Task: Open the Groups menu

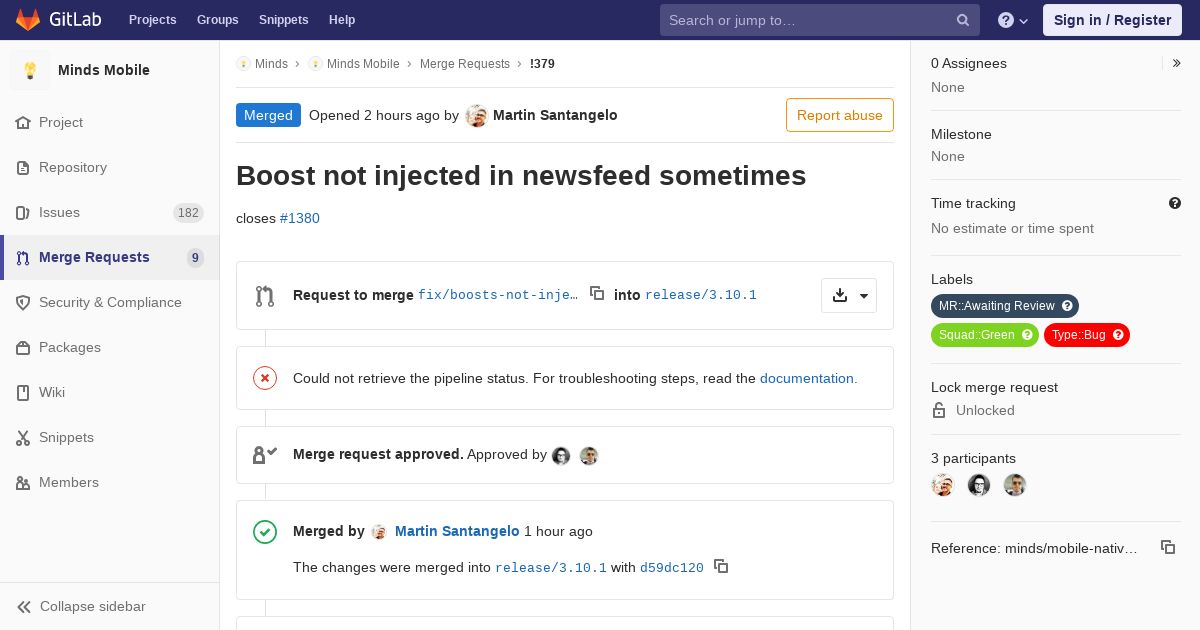Action: tap(217, 20)
